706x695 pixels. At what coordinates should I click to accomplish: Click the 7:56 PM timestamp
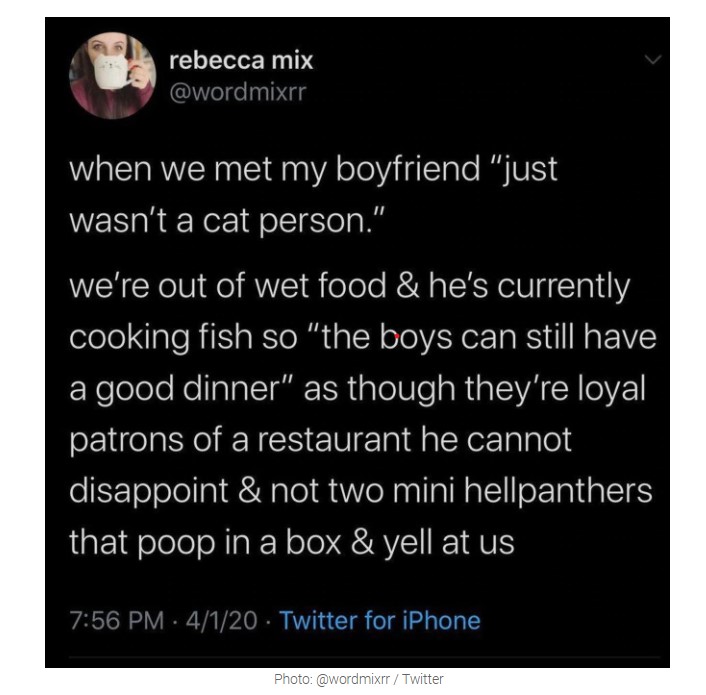117,621
